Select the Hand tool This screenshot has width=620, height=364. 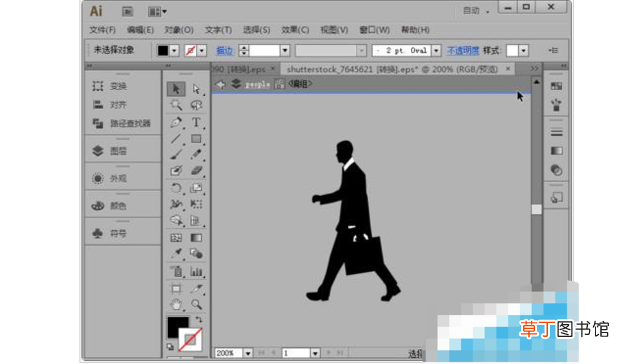[176, 304]
